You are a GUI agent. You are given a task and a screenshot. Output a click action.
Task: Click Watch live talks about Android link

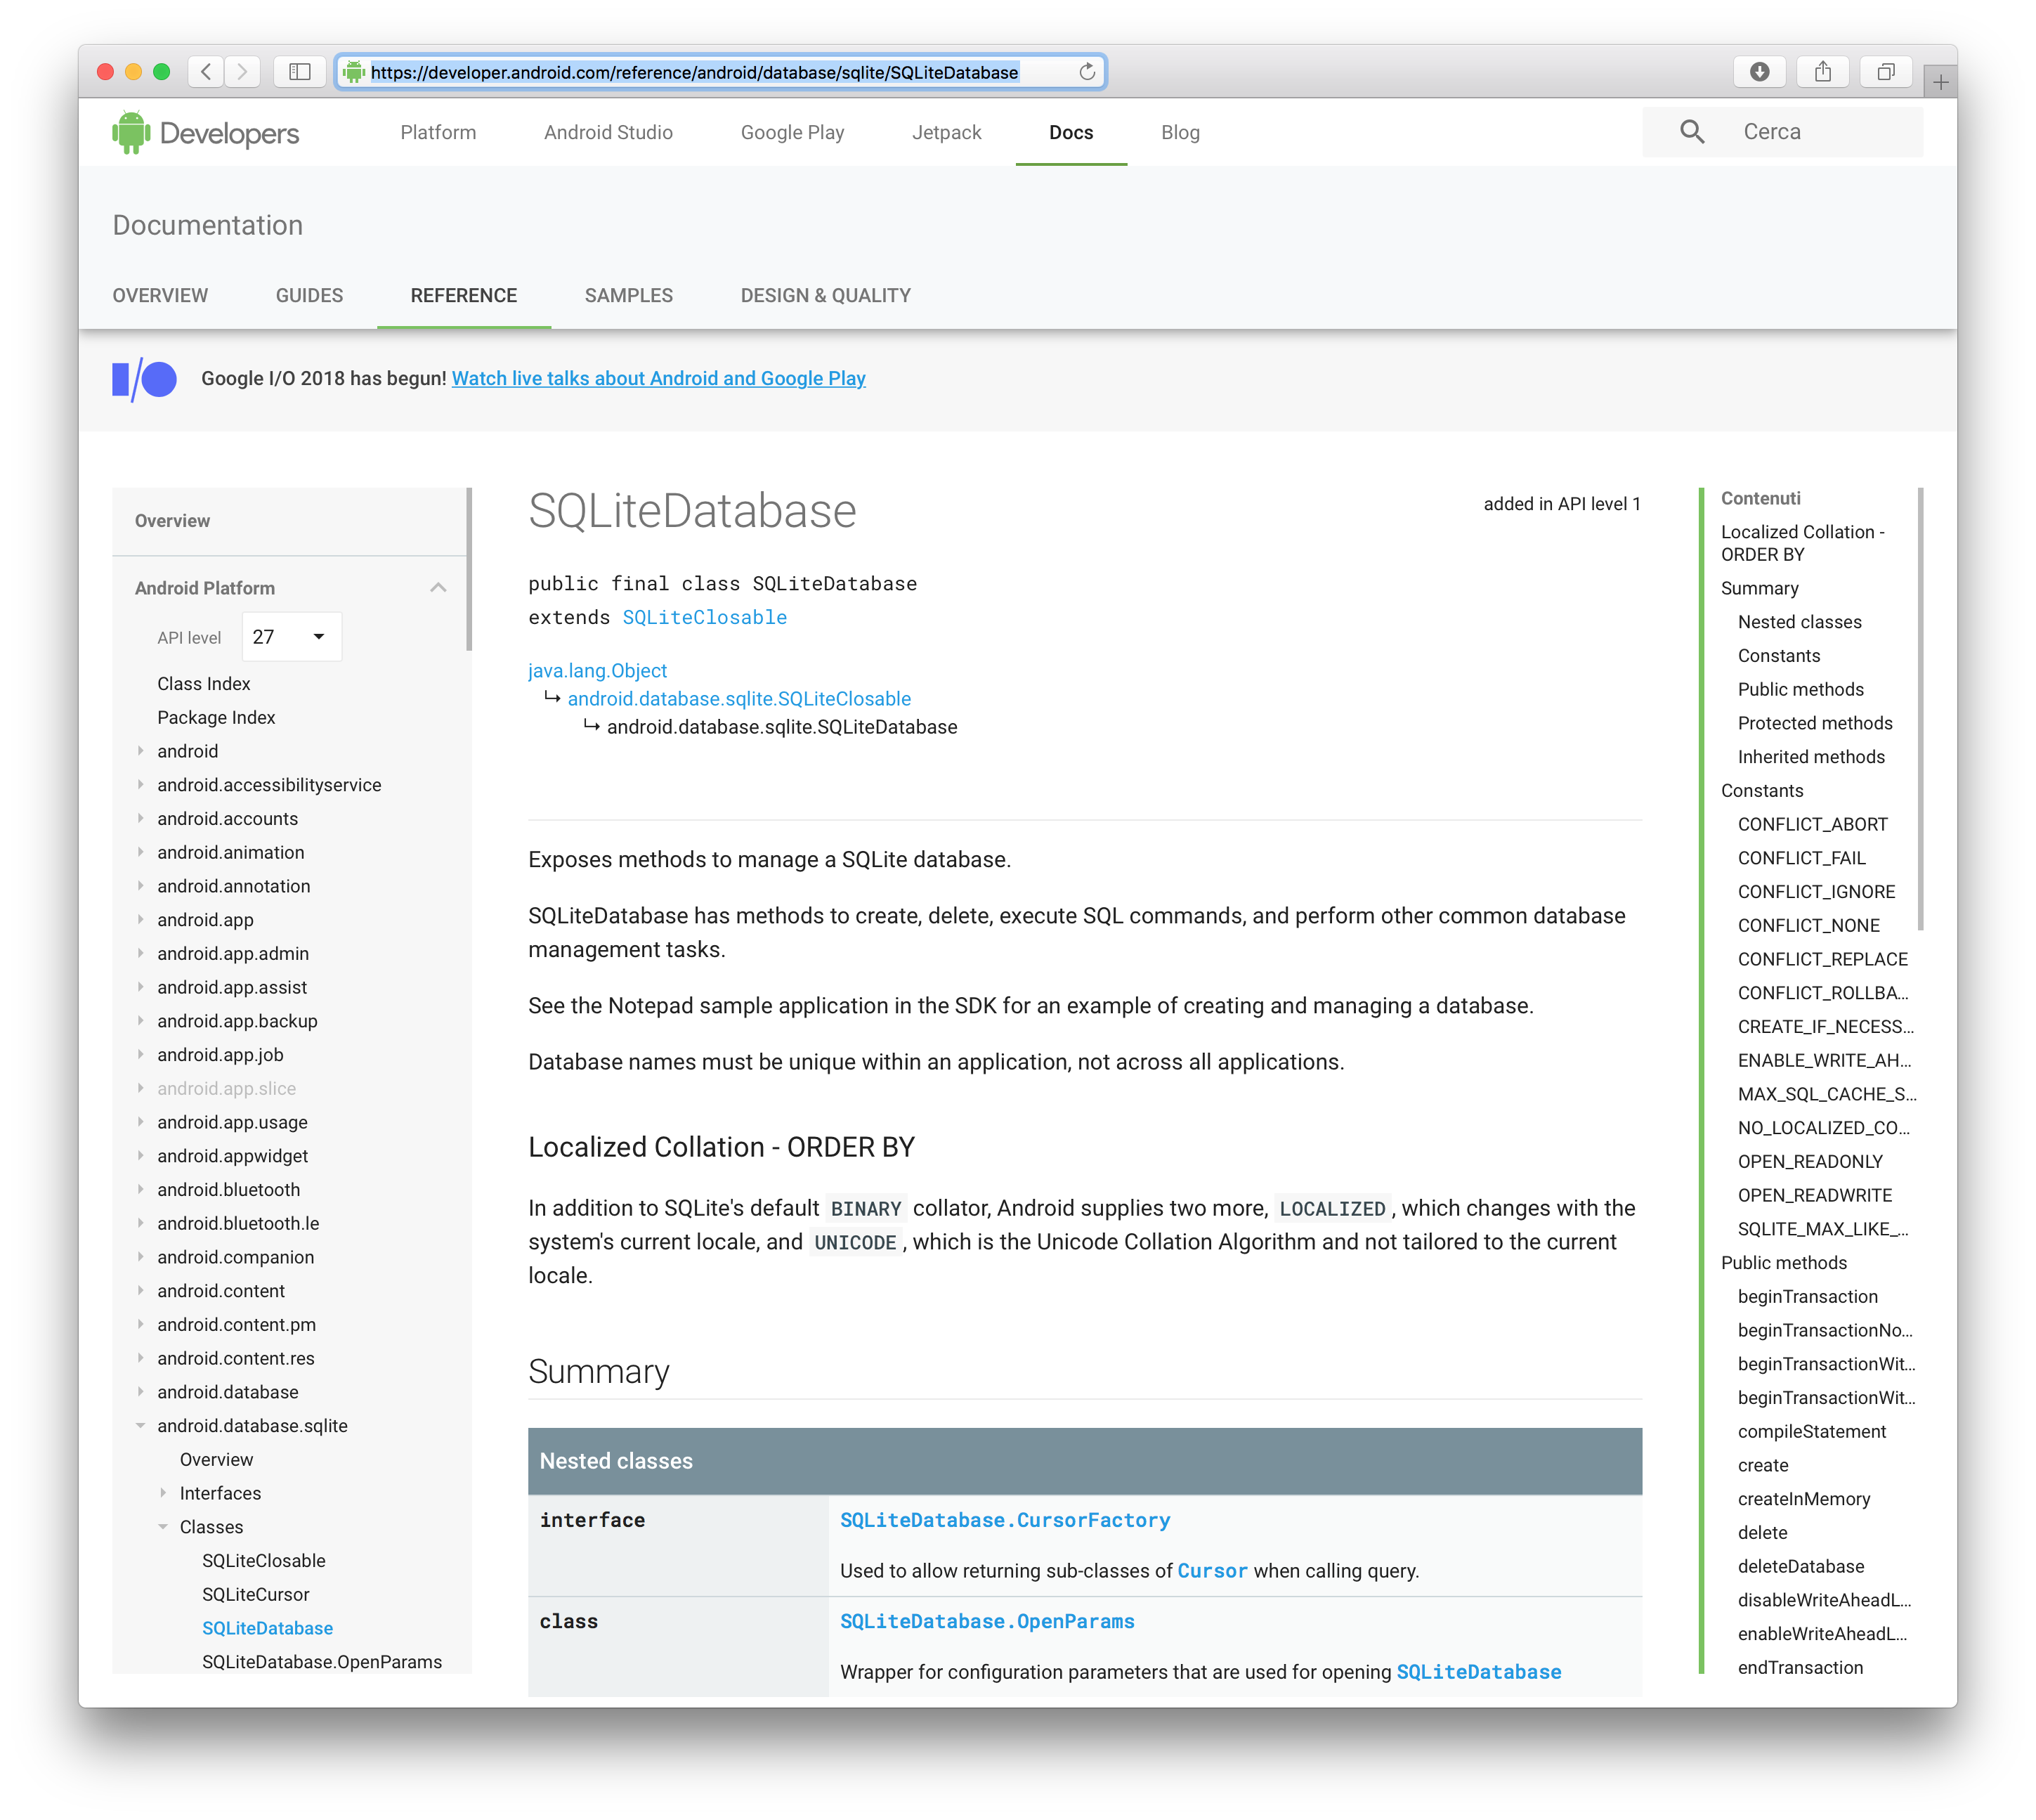click(658, 379)
